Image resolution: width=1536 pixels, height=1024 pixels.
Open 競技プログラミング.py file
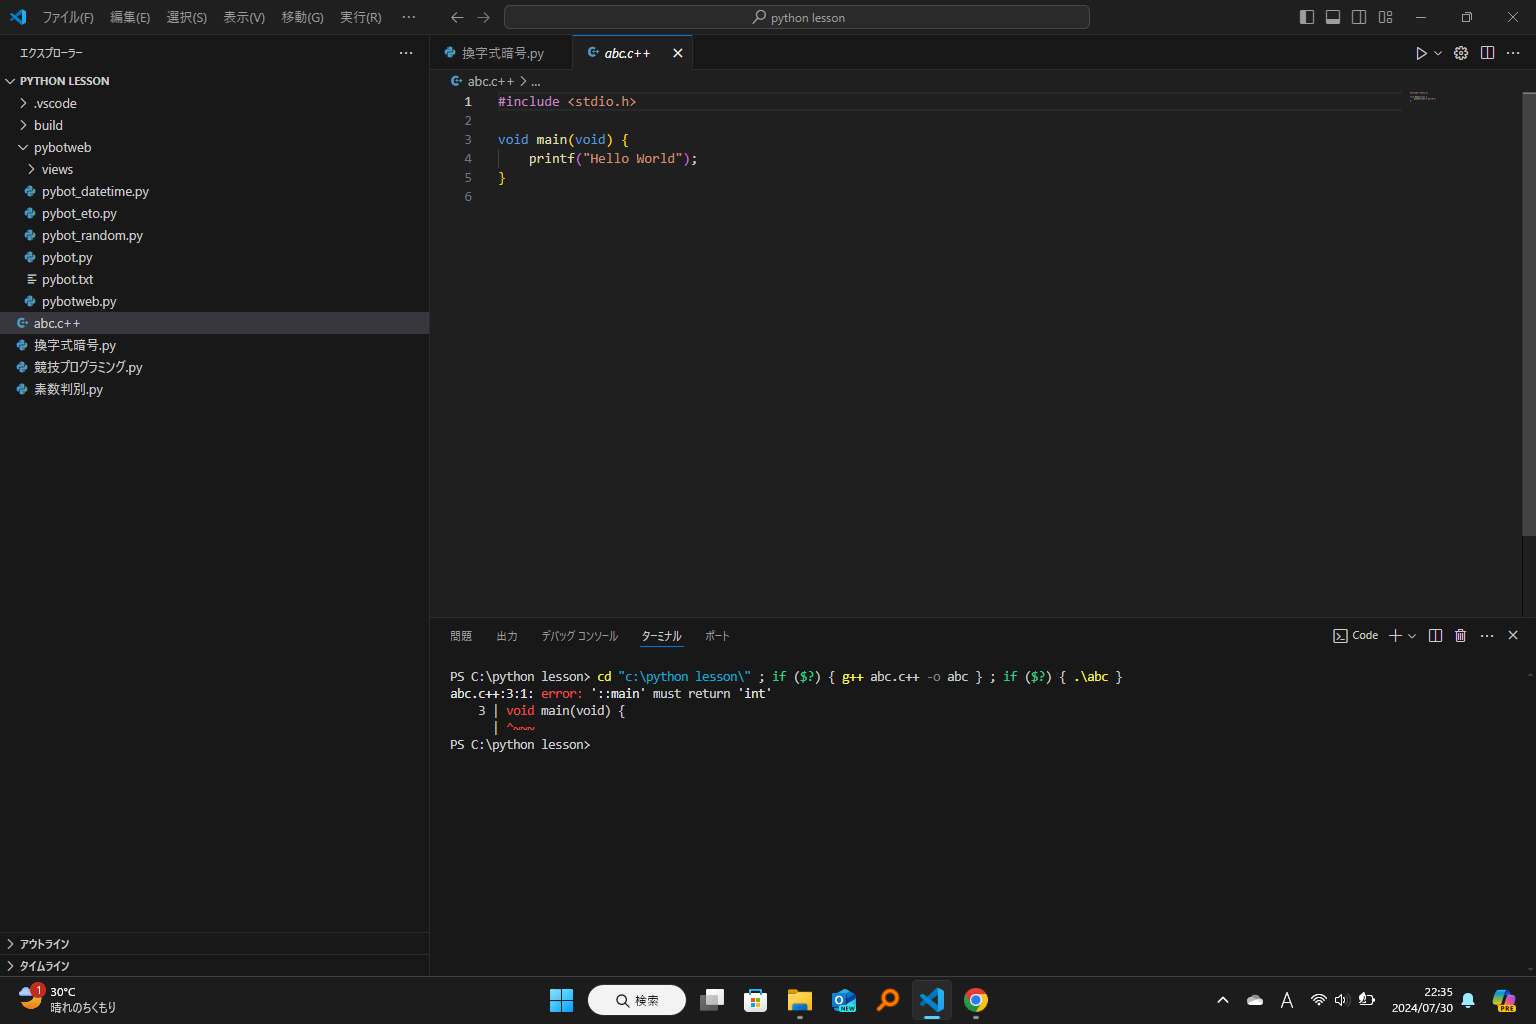pyautogui.click(x=215, y=367)
